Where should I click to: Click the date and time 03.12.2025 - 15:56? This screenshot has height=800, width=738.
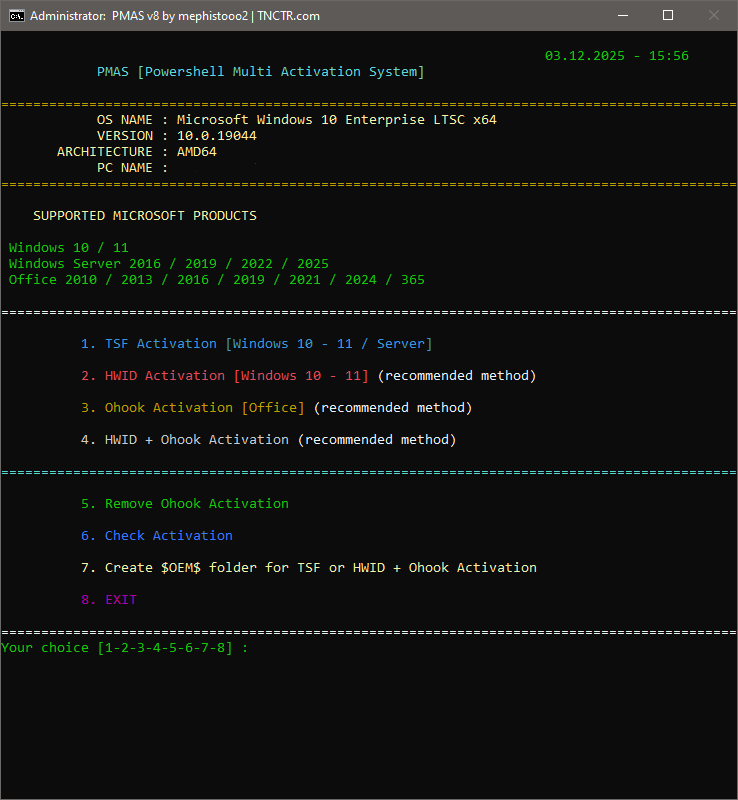[x=617, y=56]
